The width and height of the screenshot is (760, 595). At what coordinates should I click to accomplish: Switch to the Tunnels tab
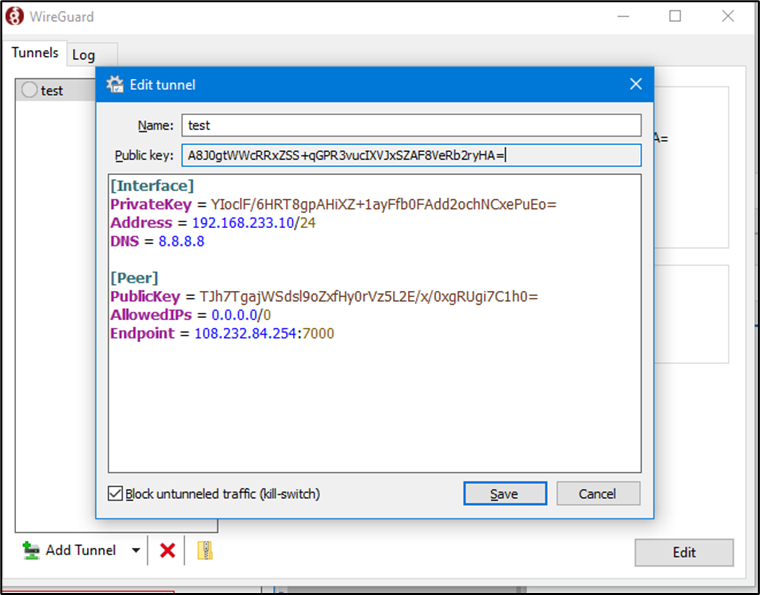click(35, 53)
